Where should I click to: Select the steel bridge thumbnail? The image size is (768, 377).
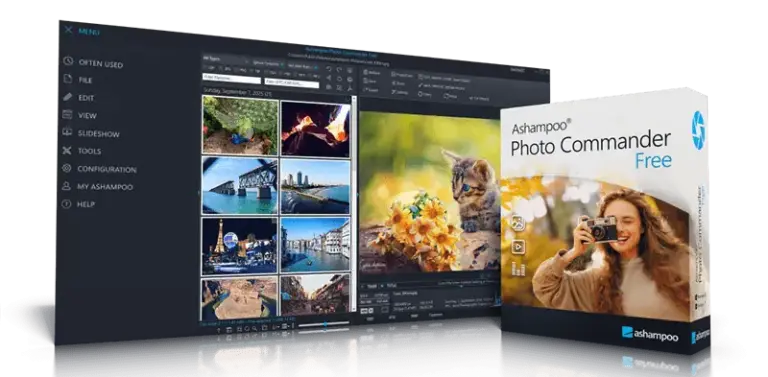point(240,186)
